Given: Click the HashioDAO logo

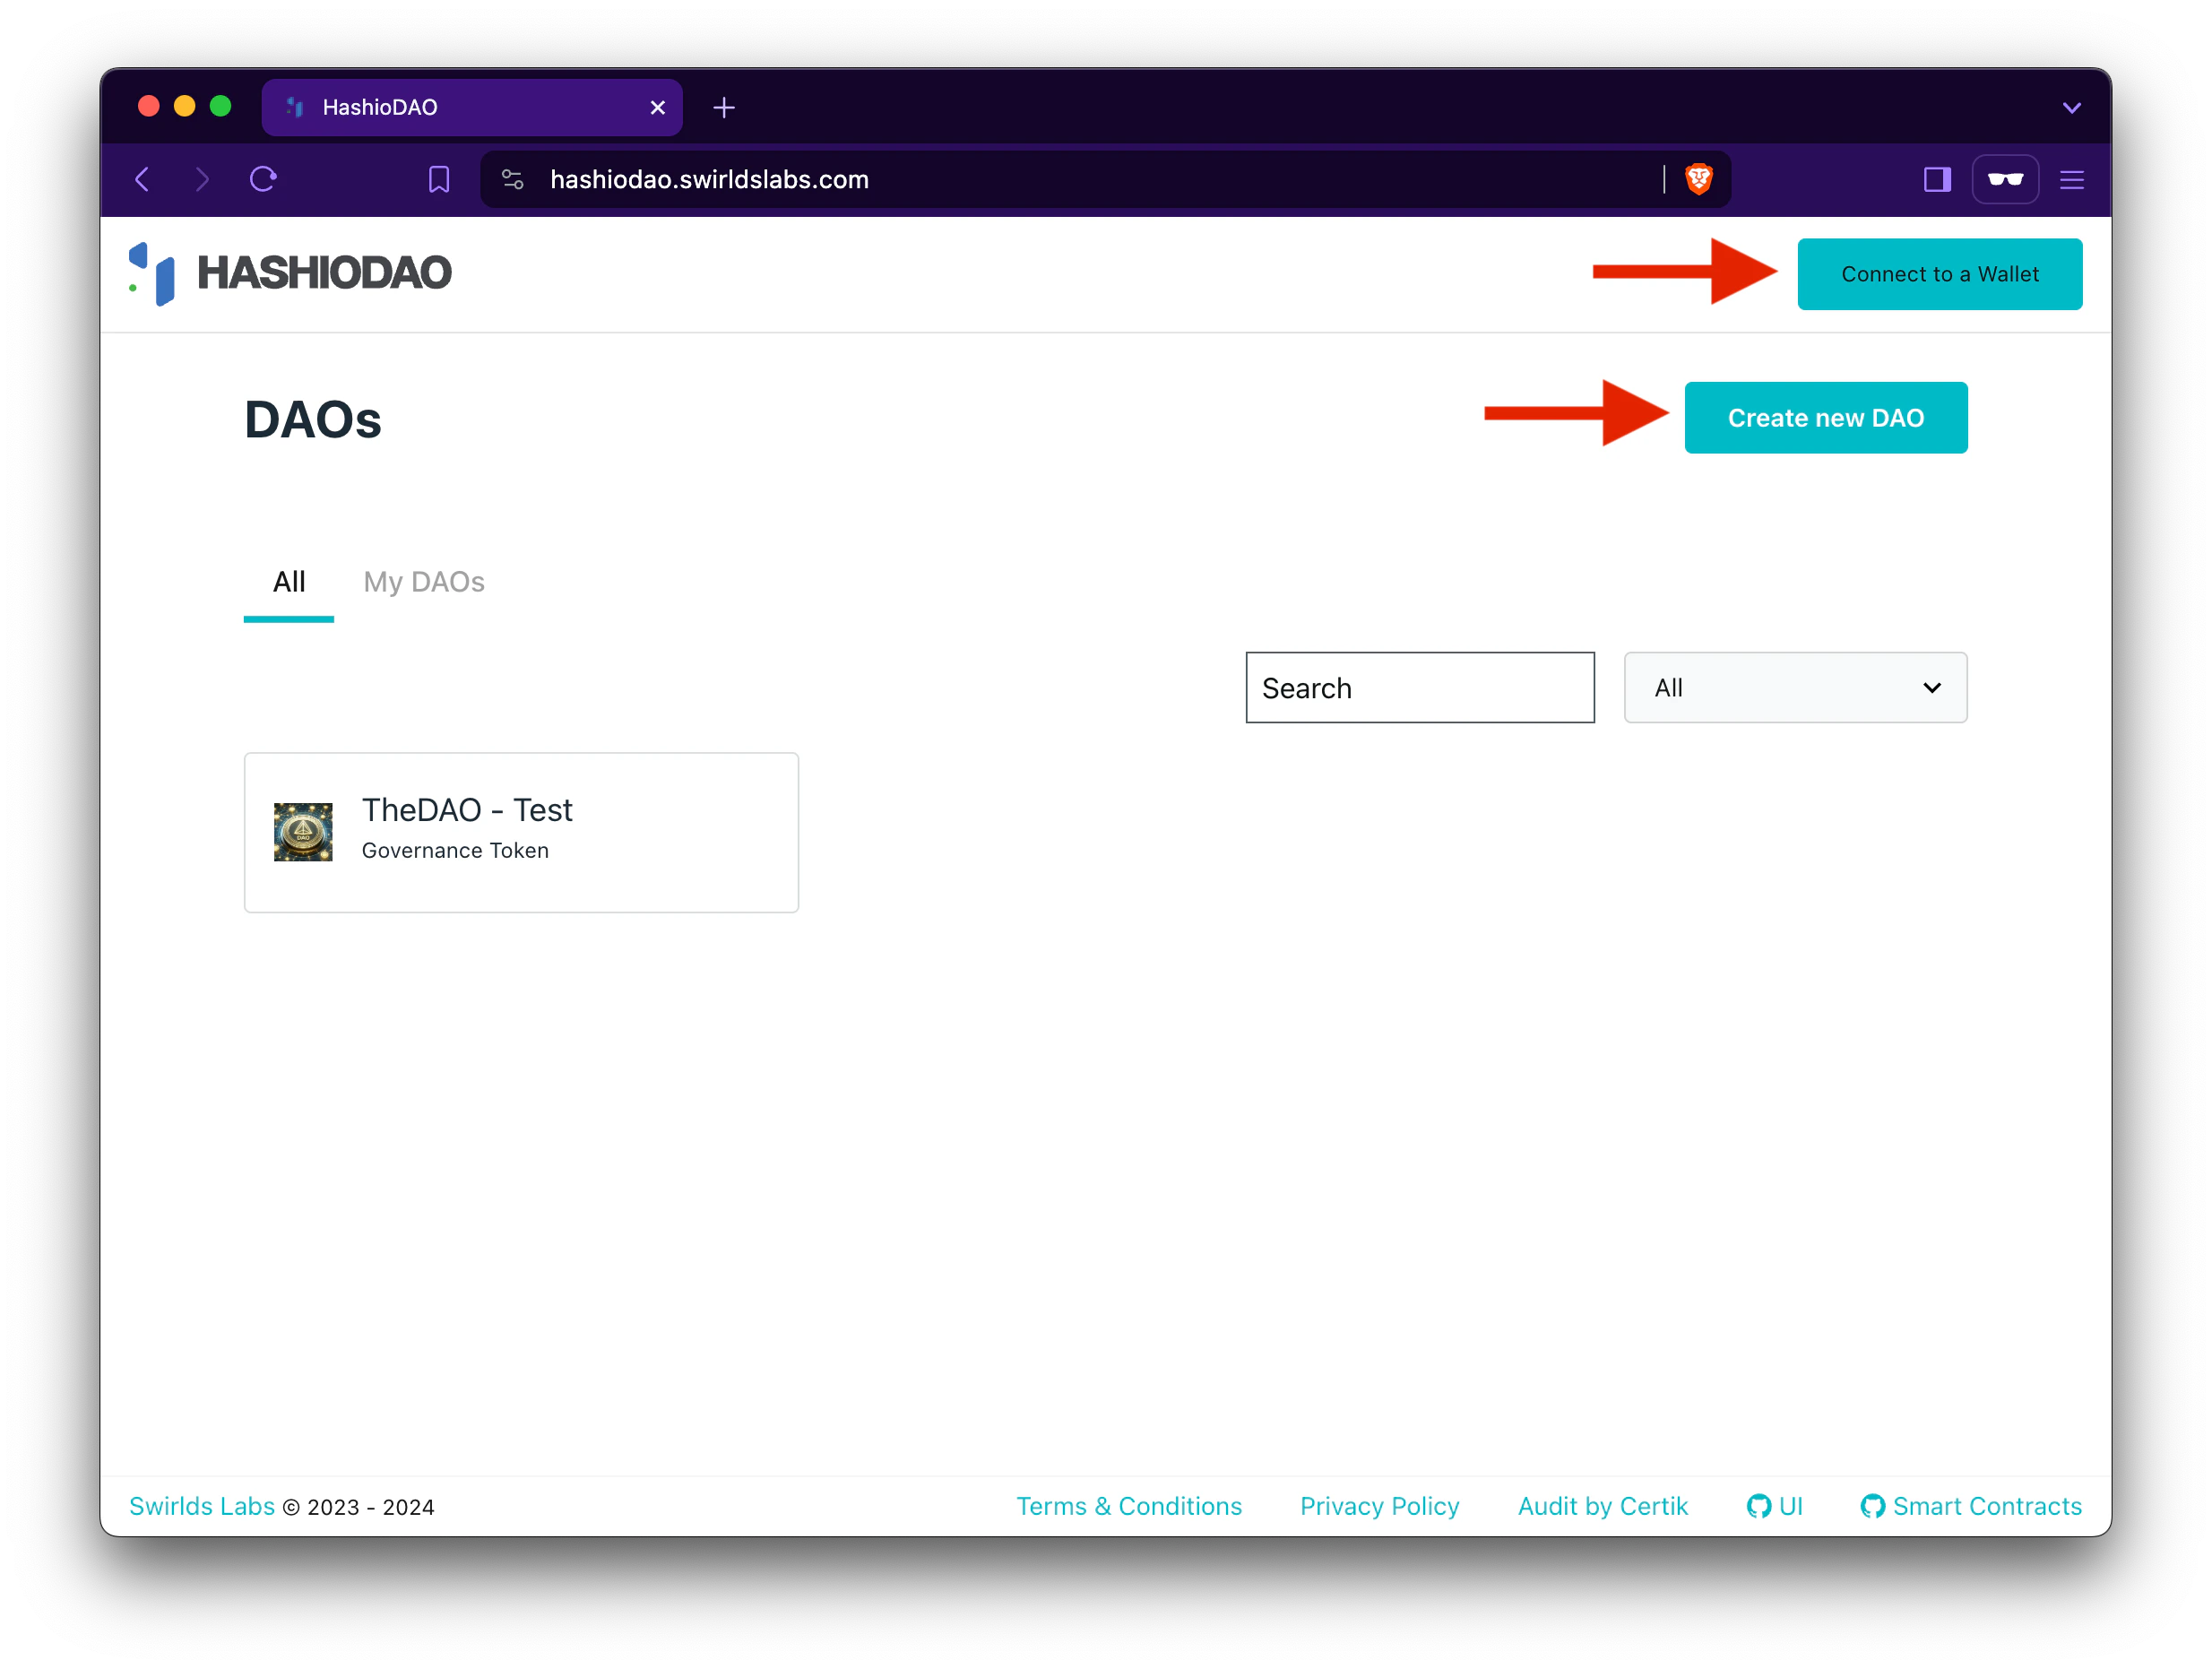Looking at the screenshot, I should [290, 273].
